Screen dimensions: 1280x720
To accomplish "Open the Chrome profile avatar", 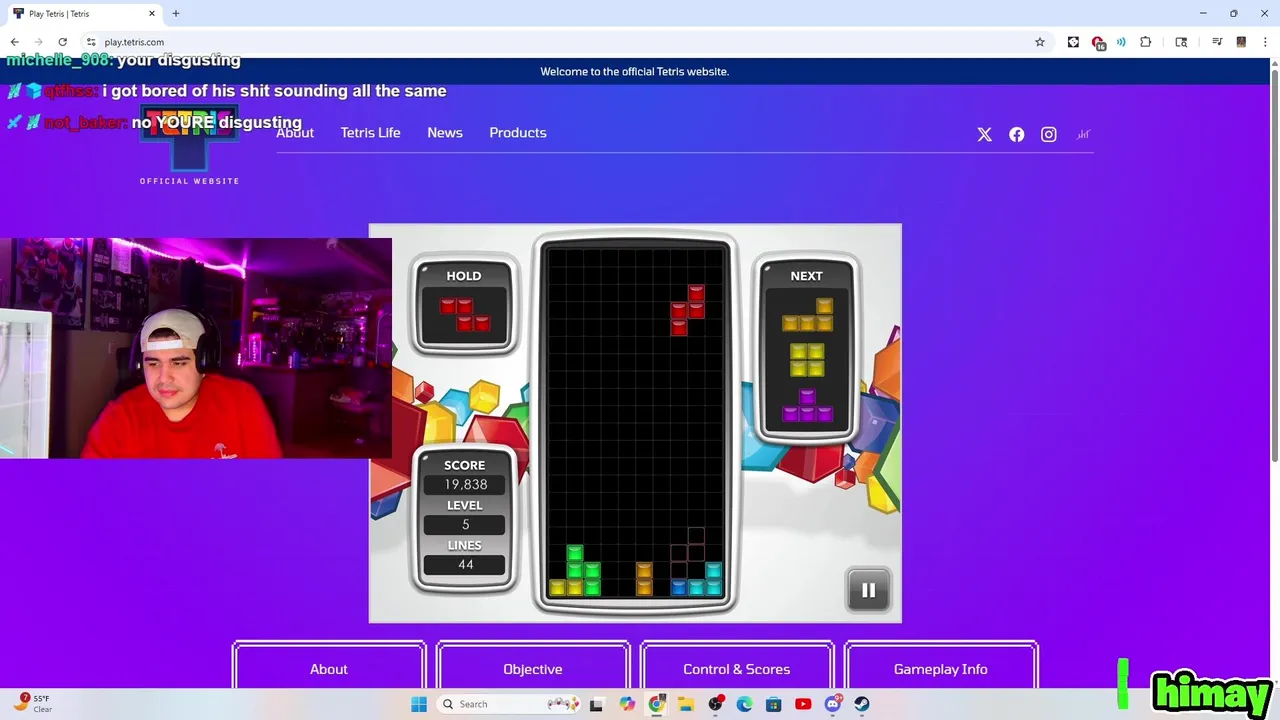I will pyautogui.click(x=1241, y=42).
